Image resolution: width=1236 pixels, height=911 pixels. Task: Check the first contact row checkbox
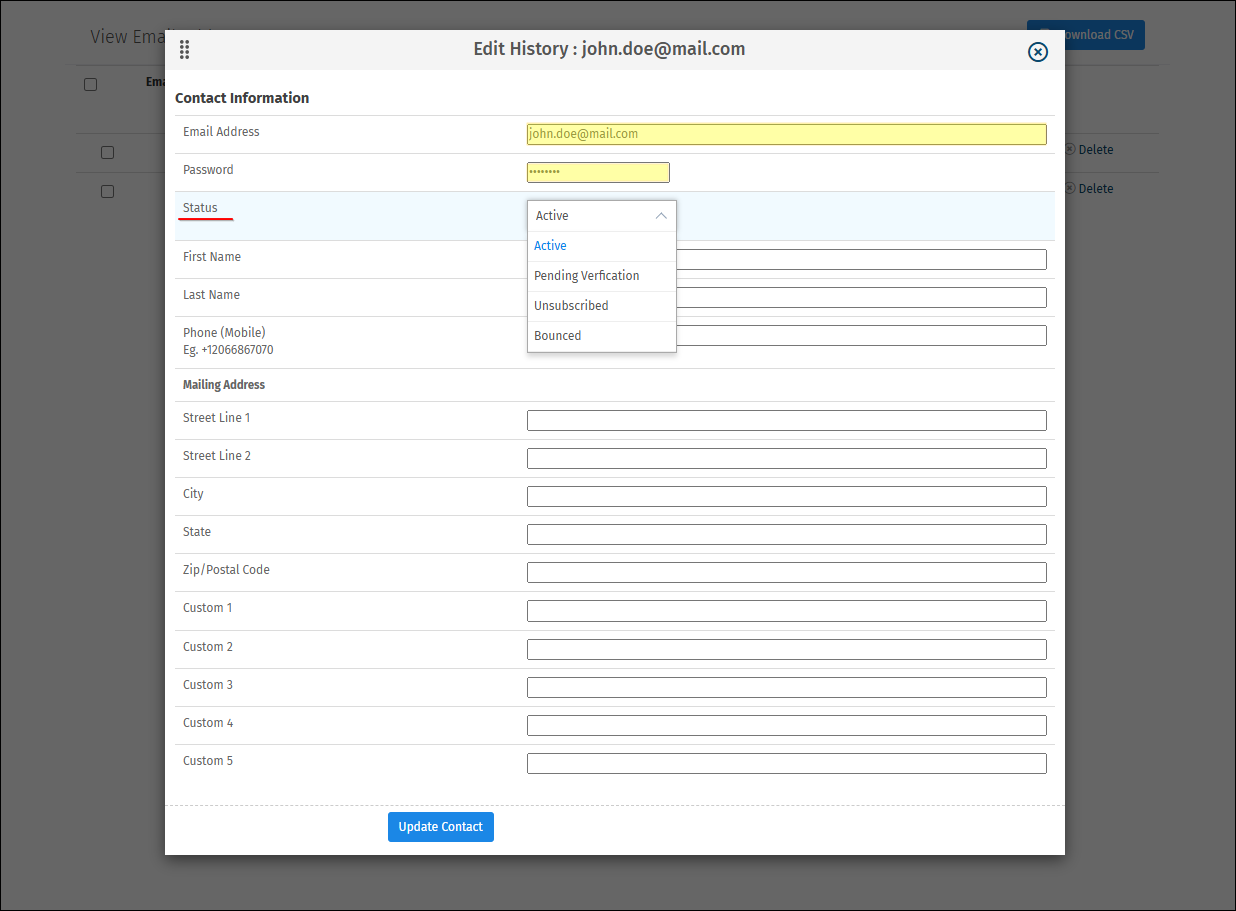pos(107,151)
